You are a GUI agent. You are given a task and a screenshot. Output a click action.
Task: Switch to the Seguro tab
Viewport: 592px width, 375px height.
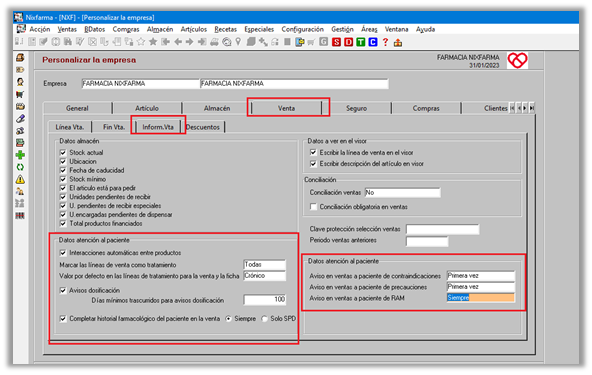click(x=356, y=108)
